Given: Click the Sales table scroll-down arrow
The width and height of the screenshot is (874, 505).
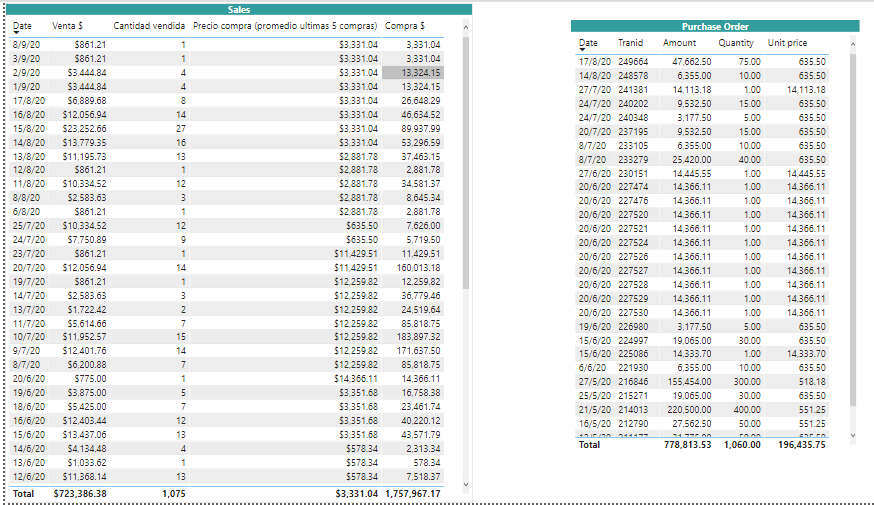Looking at the screenshot, I should (466, 484).
